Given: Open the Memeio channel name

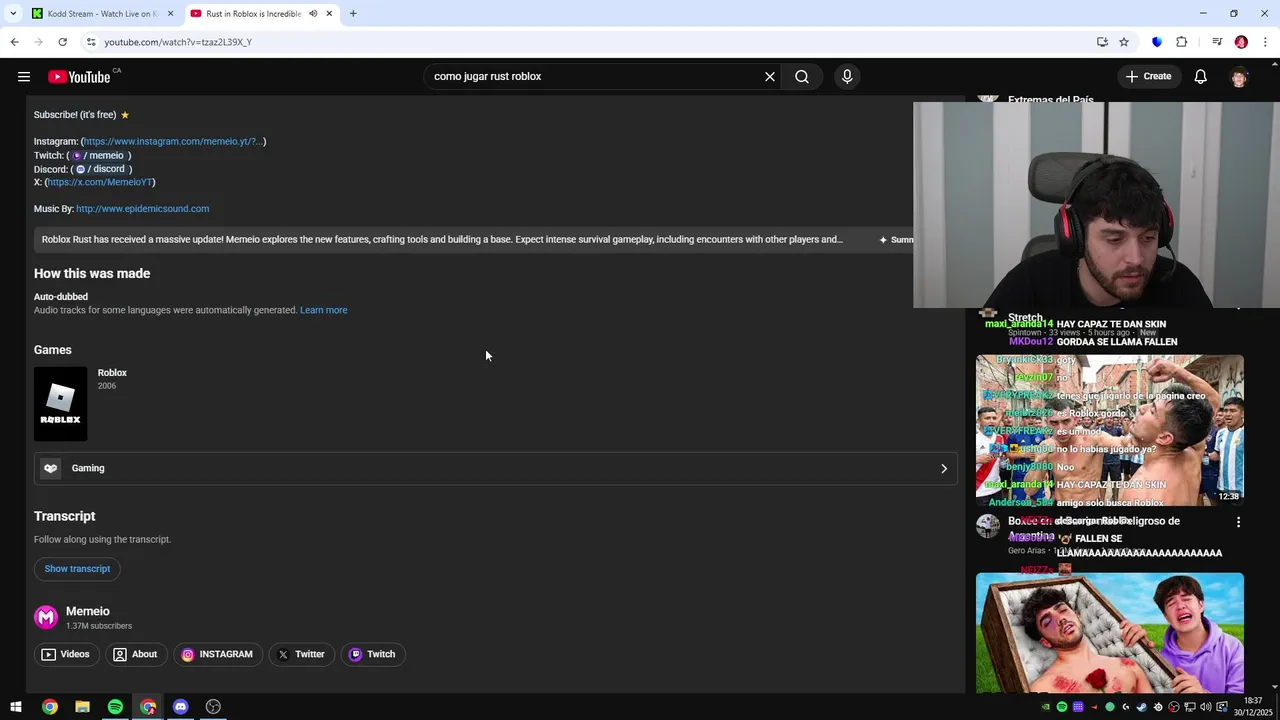Looking at the screenshot, I should pyautogui.click(x=88, y=612).
